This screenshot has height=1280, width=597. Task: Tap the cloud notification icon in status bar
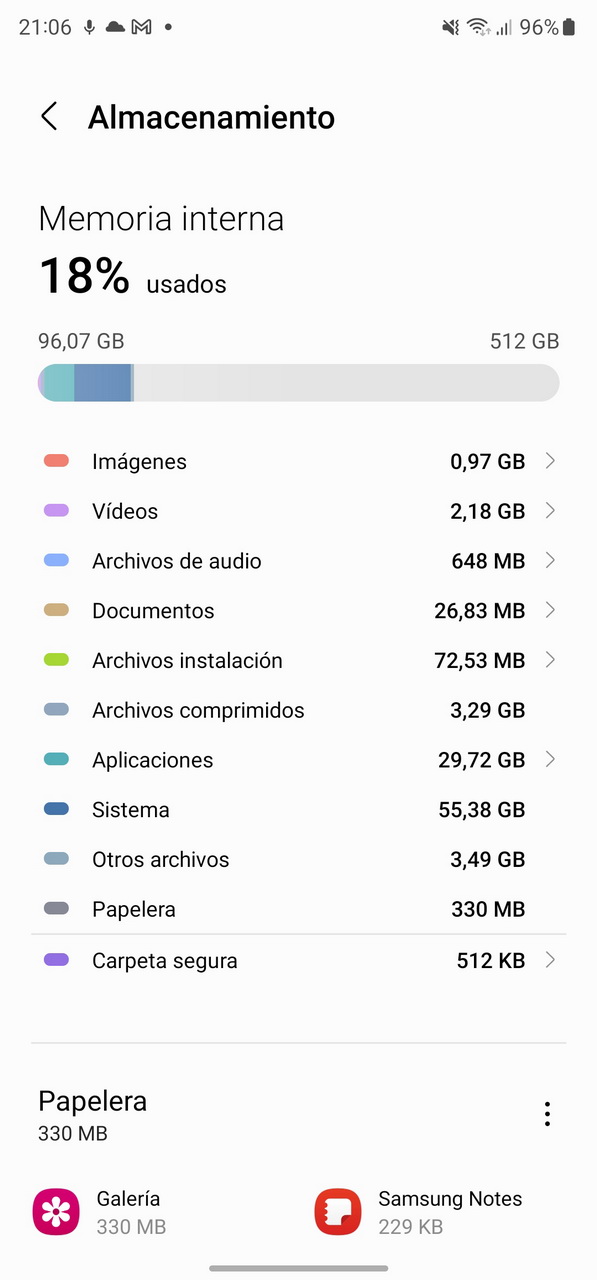pos(115,27)
